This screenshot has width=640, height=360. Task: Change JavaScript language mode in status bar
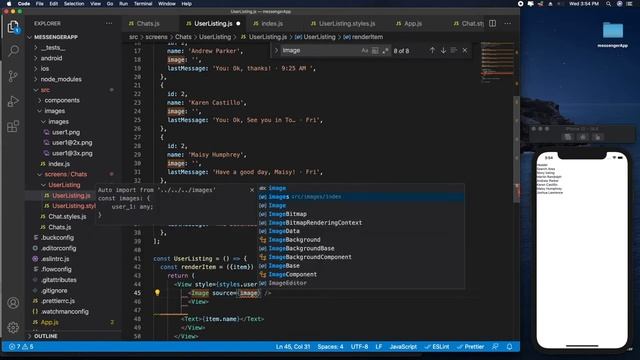(x=403, y=347)
